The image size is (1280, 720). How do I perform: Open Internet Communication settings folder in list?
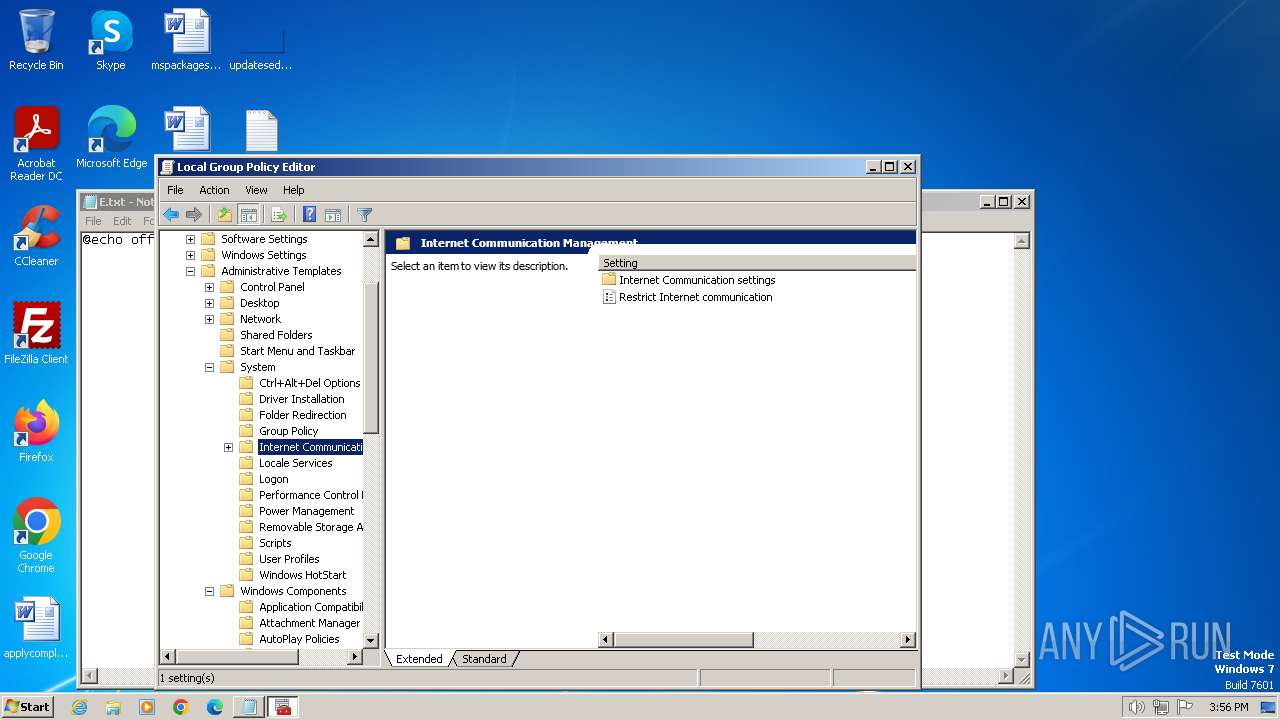tap(697, 280)
